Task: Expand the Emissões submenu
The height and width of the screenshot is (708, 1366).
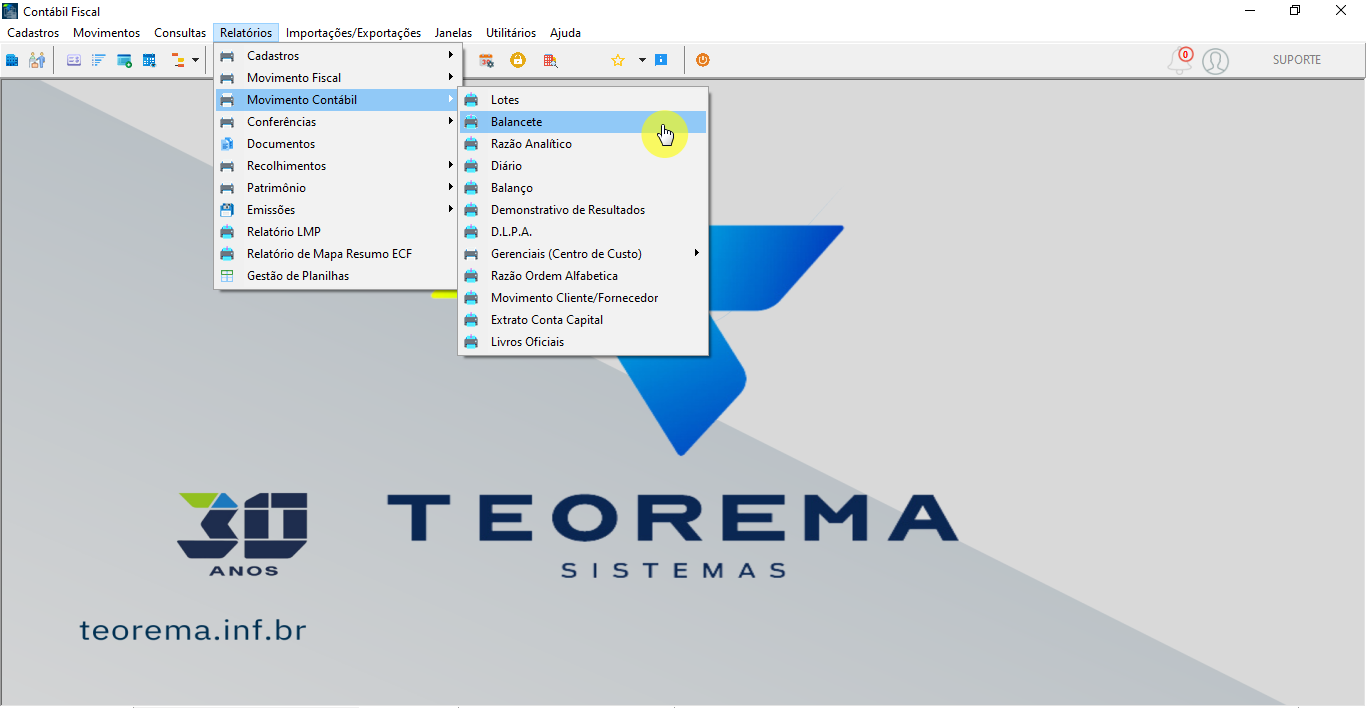Action: 338,210
